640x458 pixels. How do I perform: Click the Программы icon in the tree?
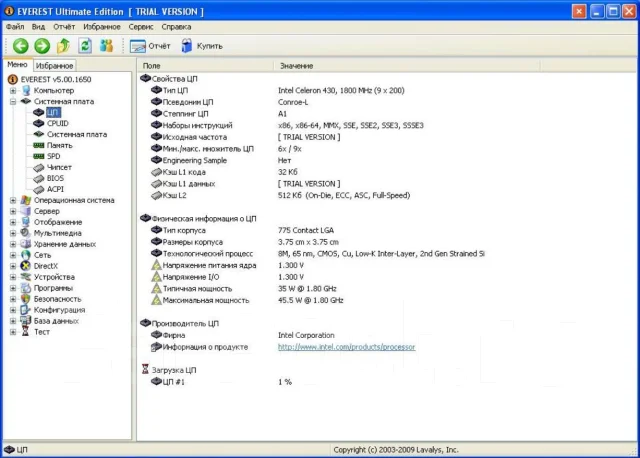(26, 288)
